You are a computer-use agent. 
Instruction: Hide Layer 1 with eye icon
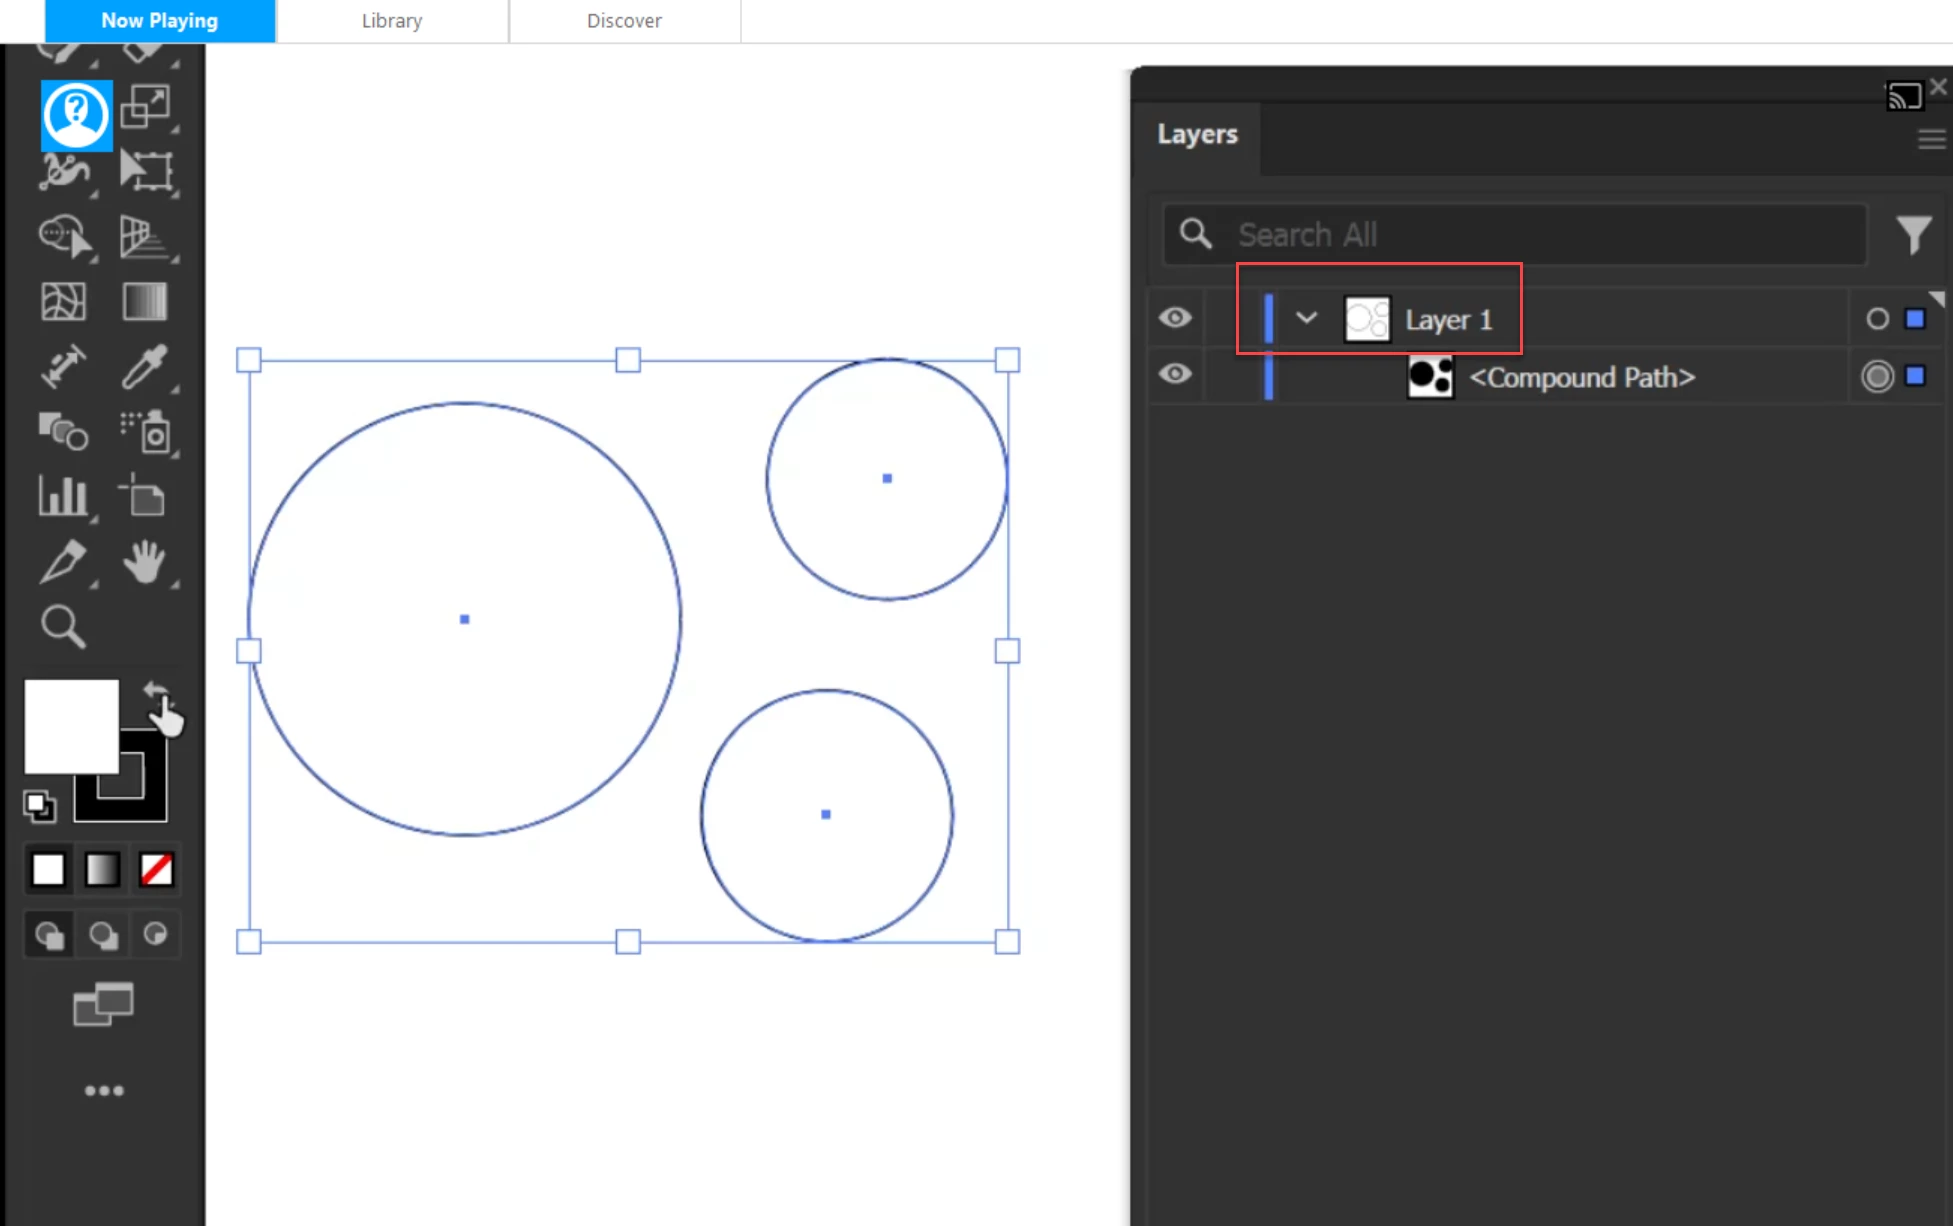point(1175,318)
